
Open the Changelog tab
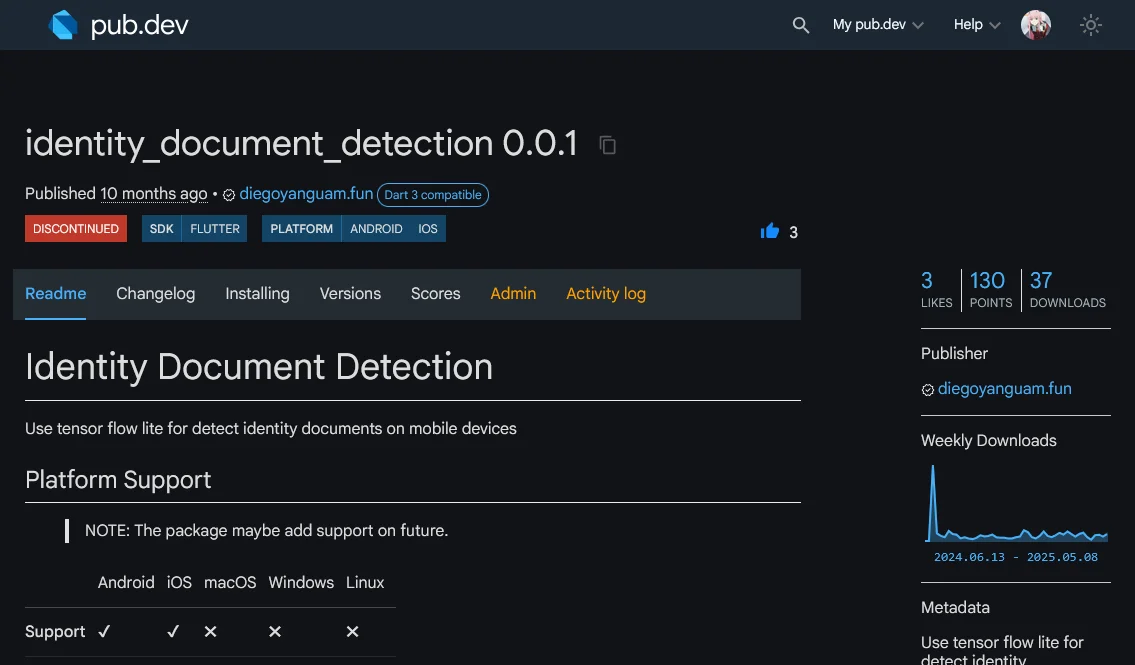point(156,294)
